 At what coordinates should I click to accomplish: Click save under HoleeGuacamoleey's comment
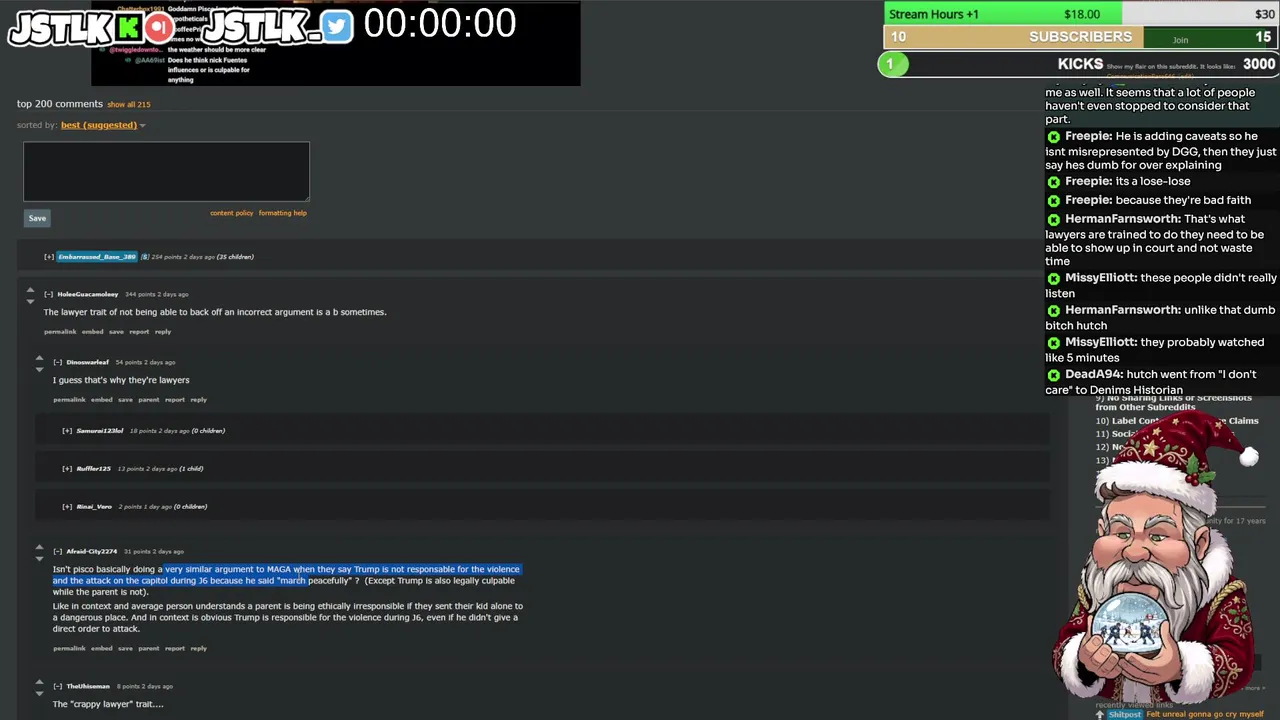pyautogui.click(x=116, y=332)
